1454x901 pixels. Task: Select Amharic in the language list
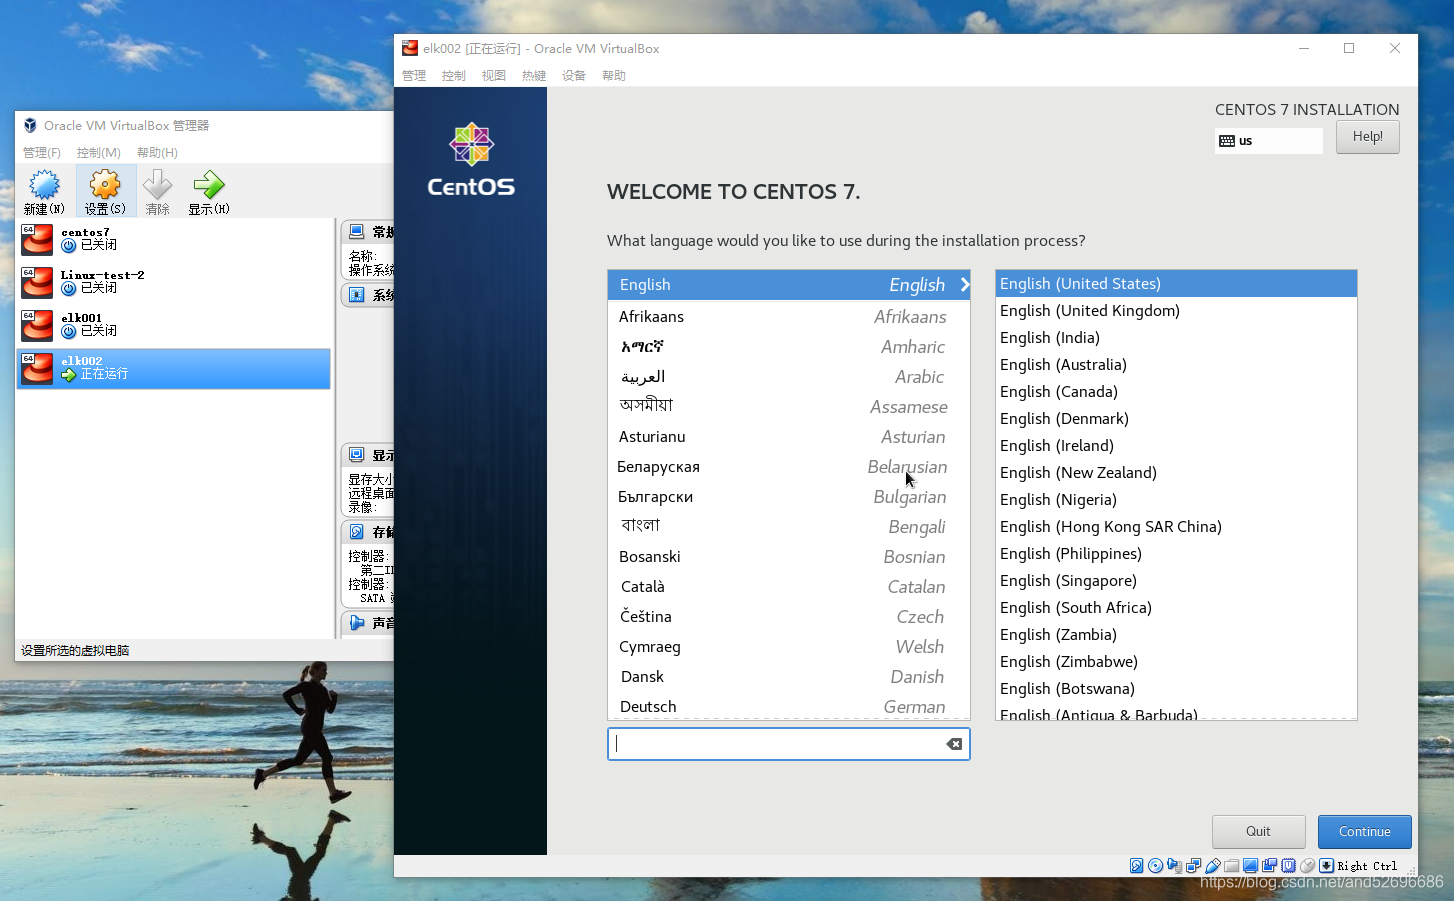tap(789, 347)
